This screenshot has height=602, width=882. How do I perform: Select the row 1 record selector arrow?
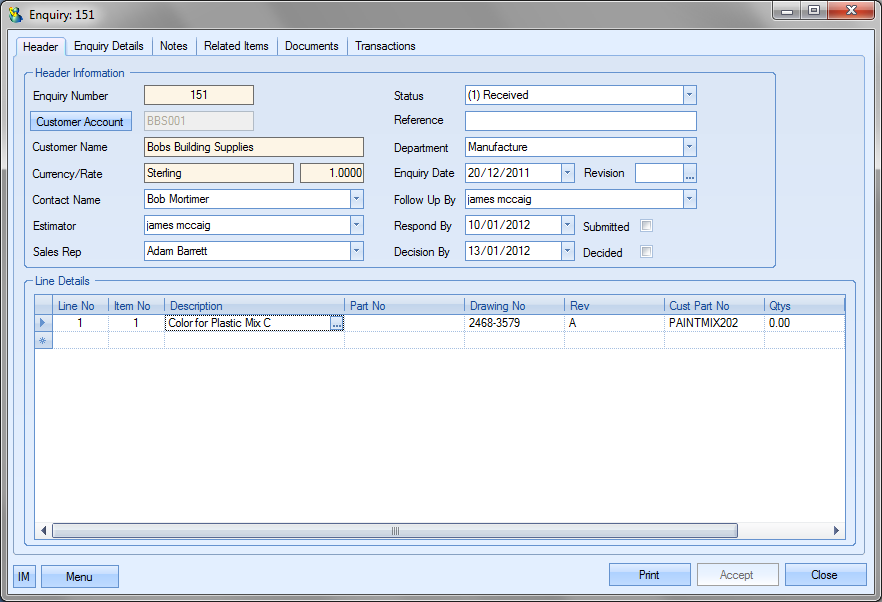pyautogui.click(x=42, y=323)
